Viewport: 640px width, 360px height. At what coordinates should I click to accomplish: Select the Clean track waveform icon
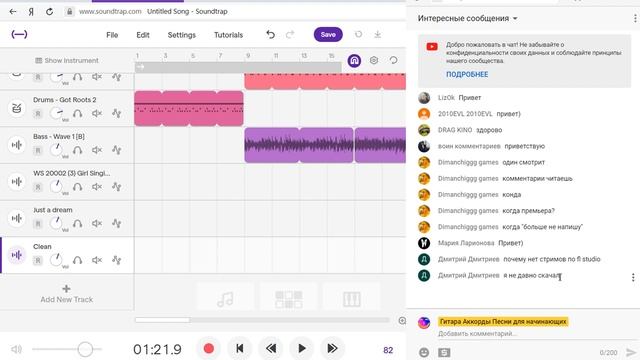(x=17, y=255)
